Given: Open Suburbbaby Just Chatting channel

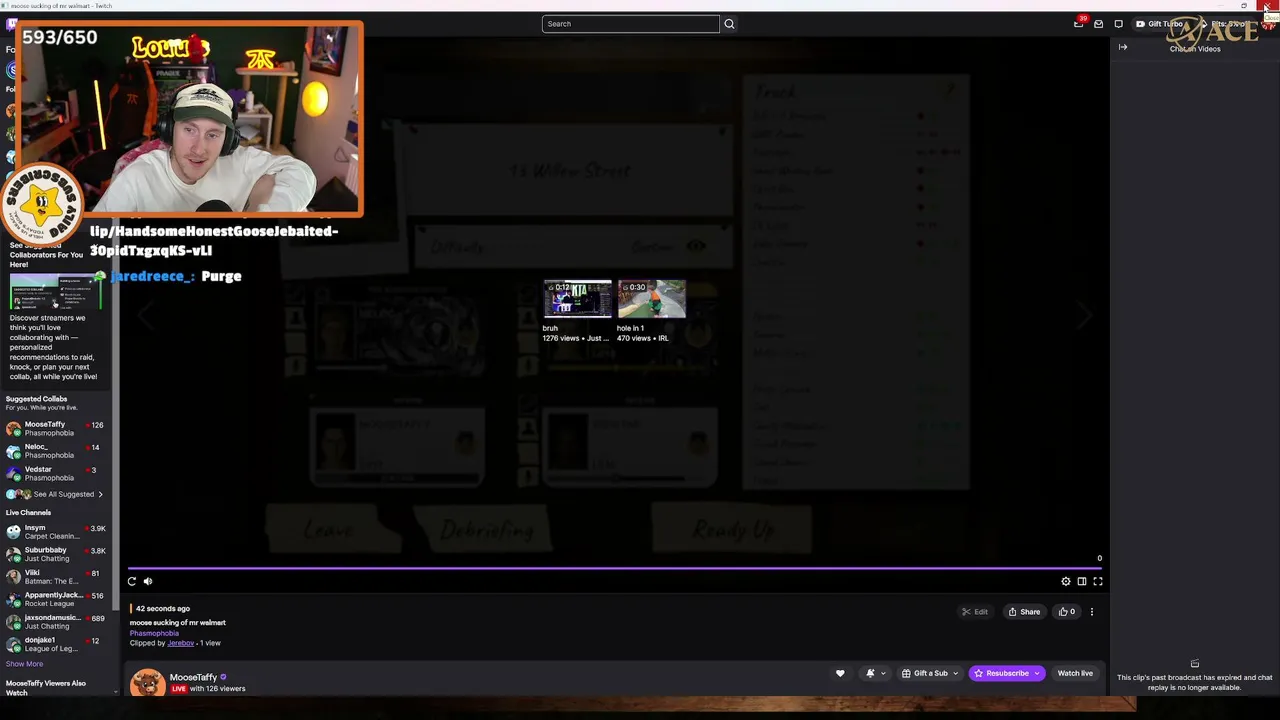Looking at the screenshot, I should [55, 554].
